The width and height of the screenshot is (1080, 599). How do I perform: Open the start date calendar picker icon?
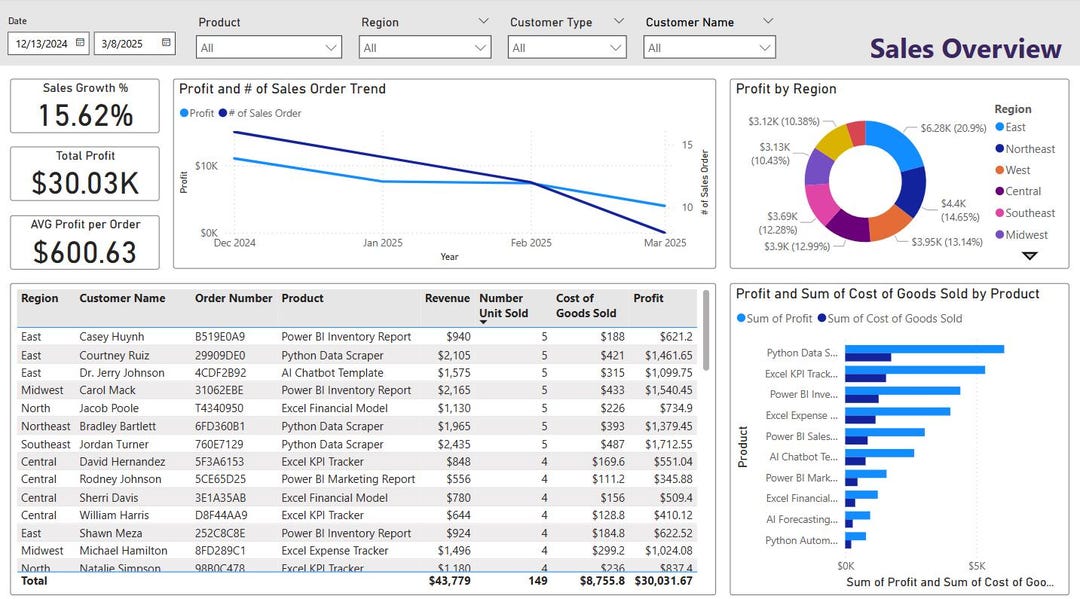click(x=81, y=43)
